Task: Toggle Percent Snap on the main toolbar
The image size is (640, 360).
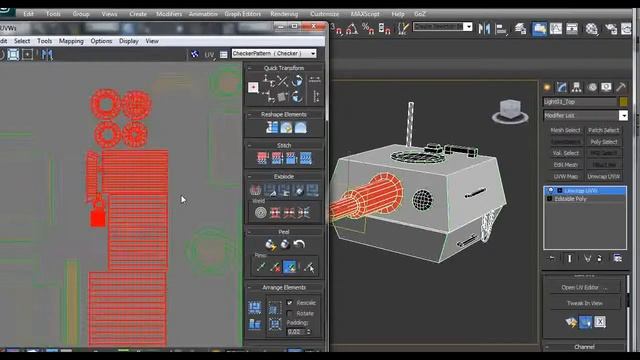Action: (x=368, y=29)
